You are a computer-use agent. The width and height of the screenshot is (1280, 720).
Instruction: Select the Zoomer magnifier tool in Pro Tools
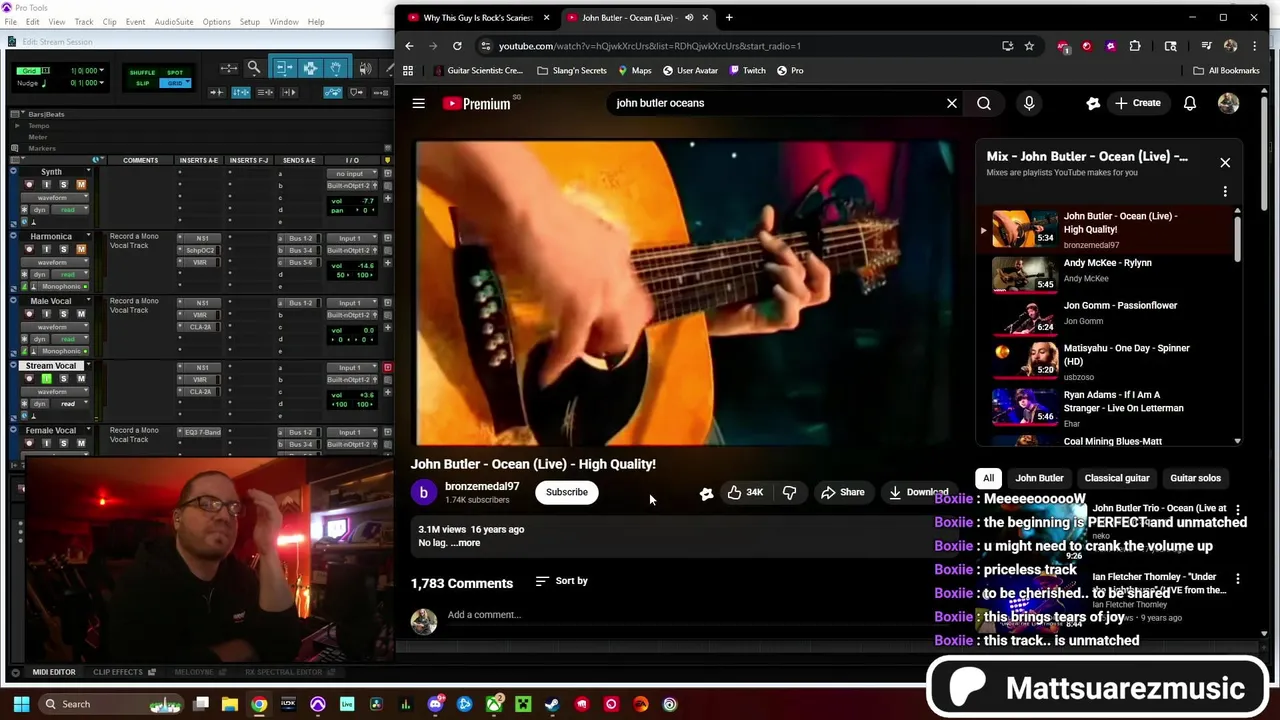click(254, 68)
